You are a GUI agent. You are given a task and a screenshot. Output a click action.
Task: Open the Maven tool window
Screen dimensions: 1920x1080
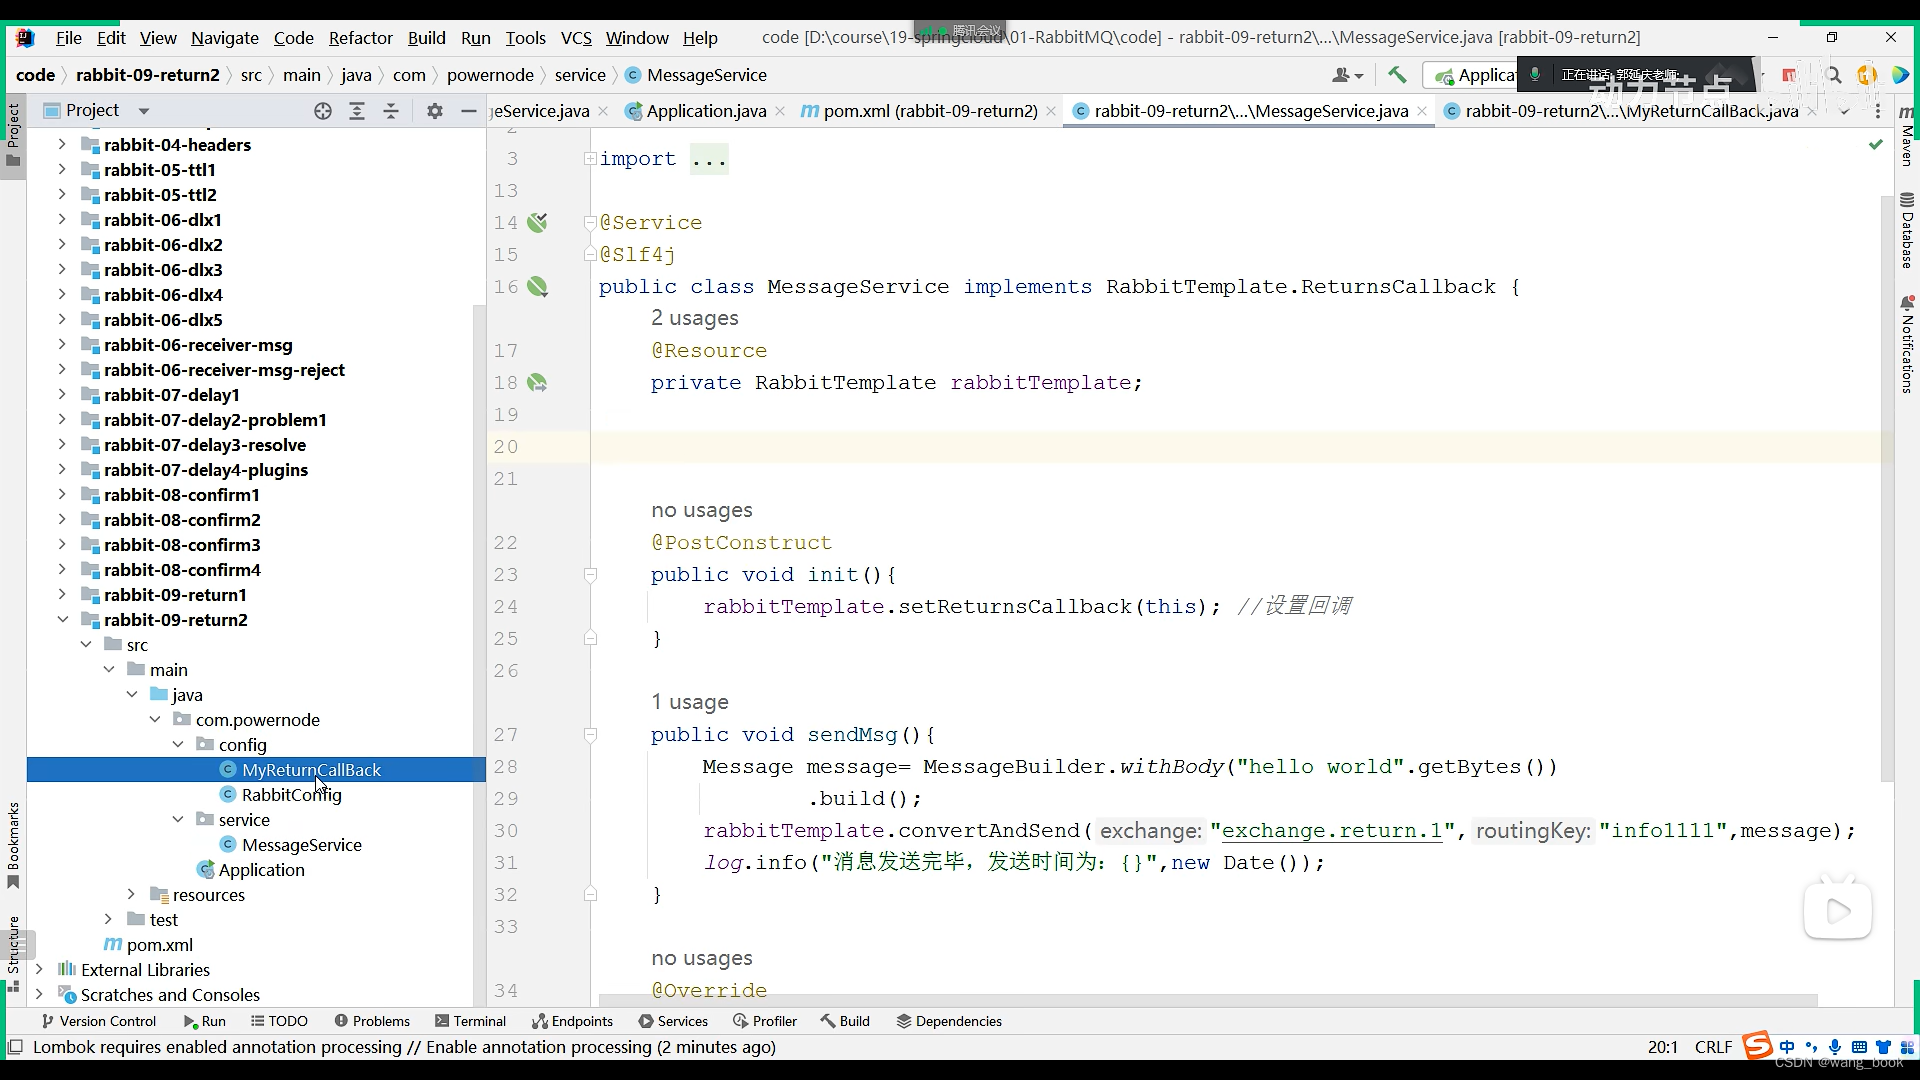tap(1907, 135)
